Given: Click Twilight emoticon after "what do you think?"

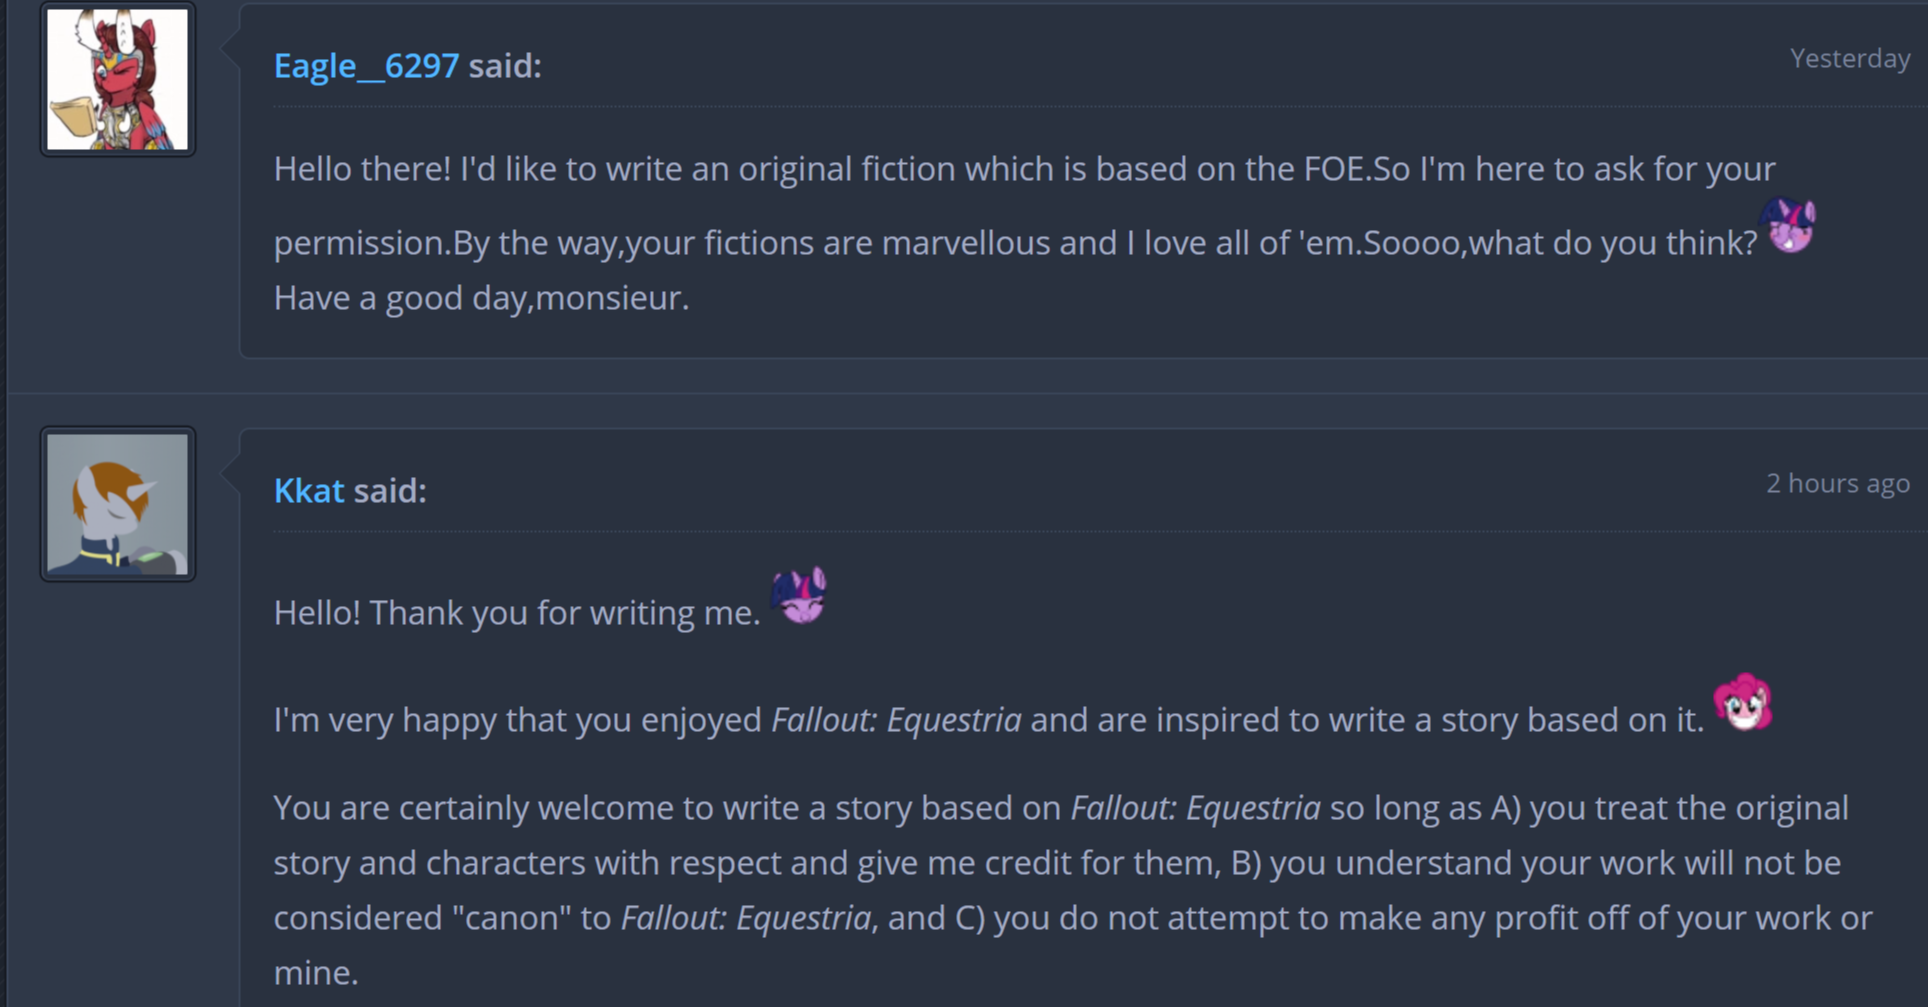Looking at the screenshot, I should [1791, 226].
